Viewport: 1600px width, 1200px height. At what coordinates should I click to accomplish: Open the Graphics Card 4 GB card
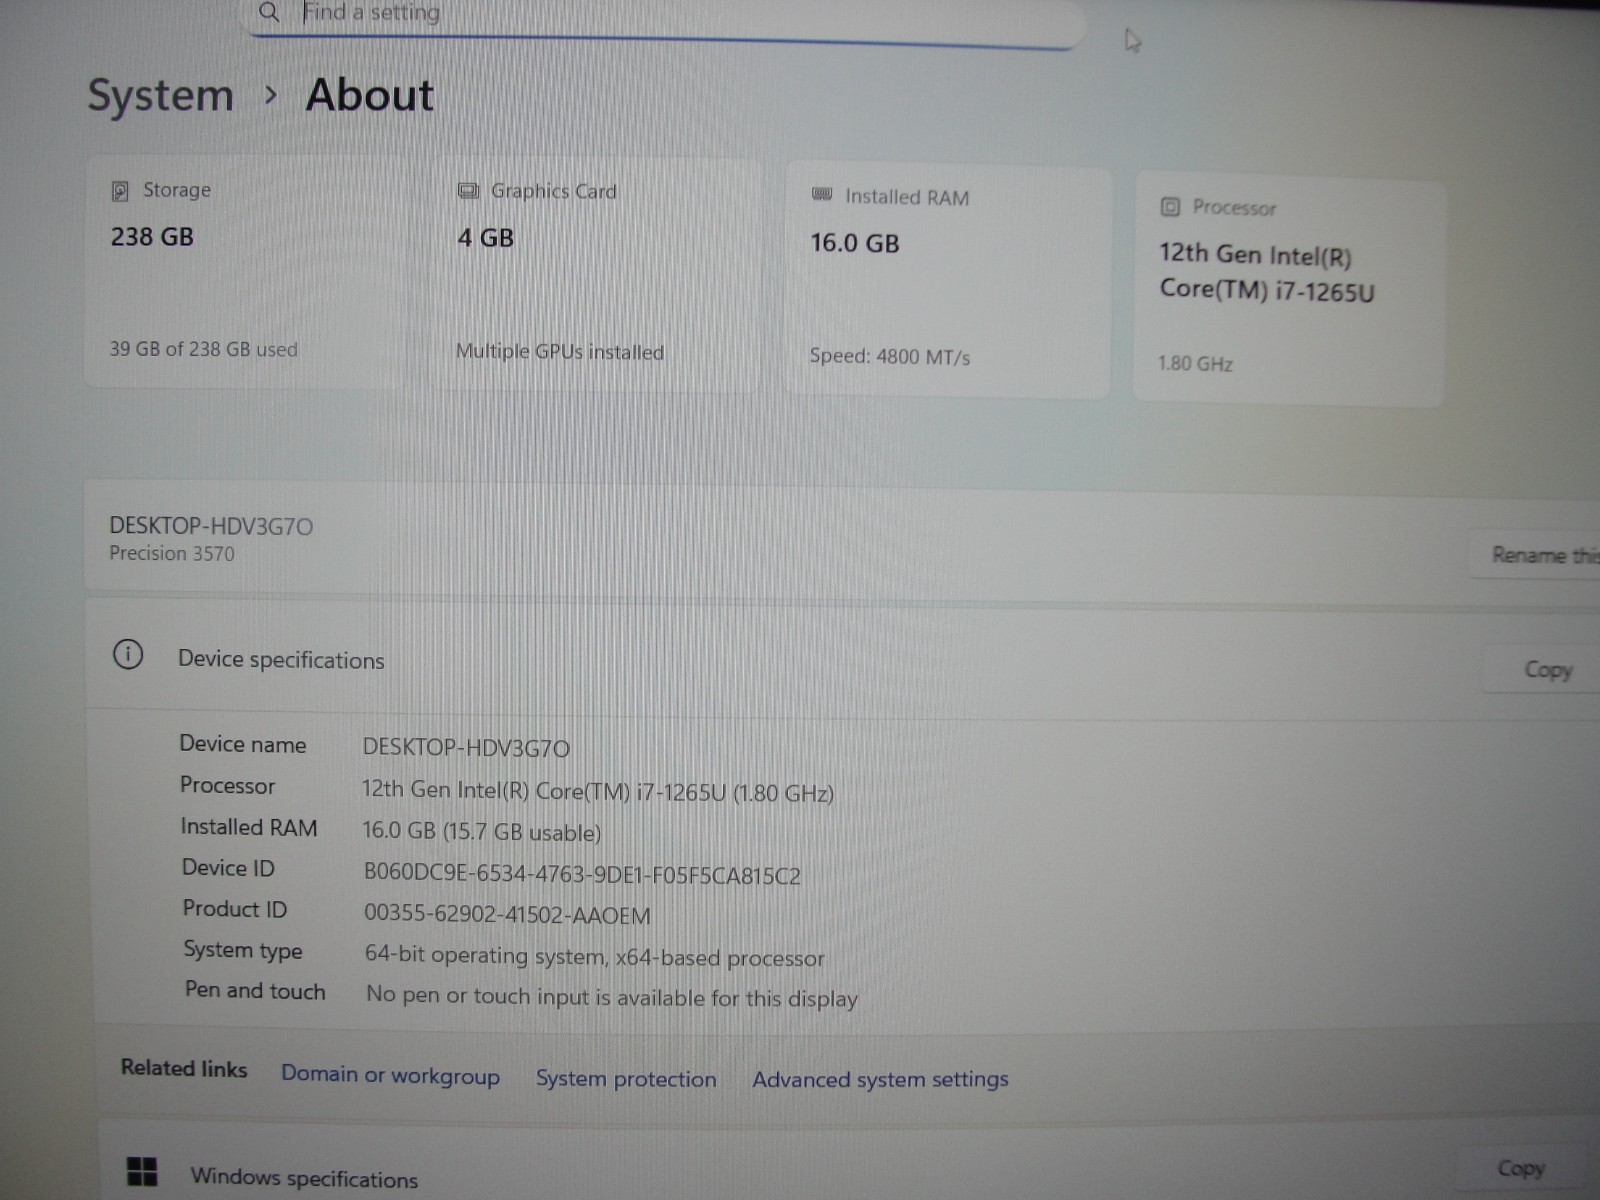[x=597, y=274]
